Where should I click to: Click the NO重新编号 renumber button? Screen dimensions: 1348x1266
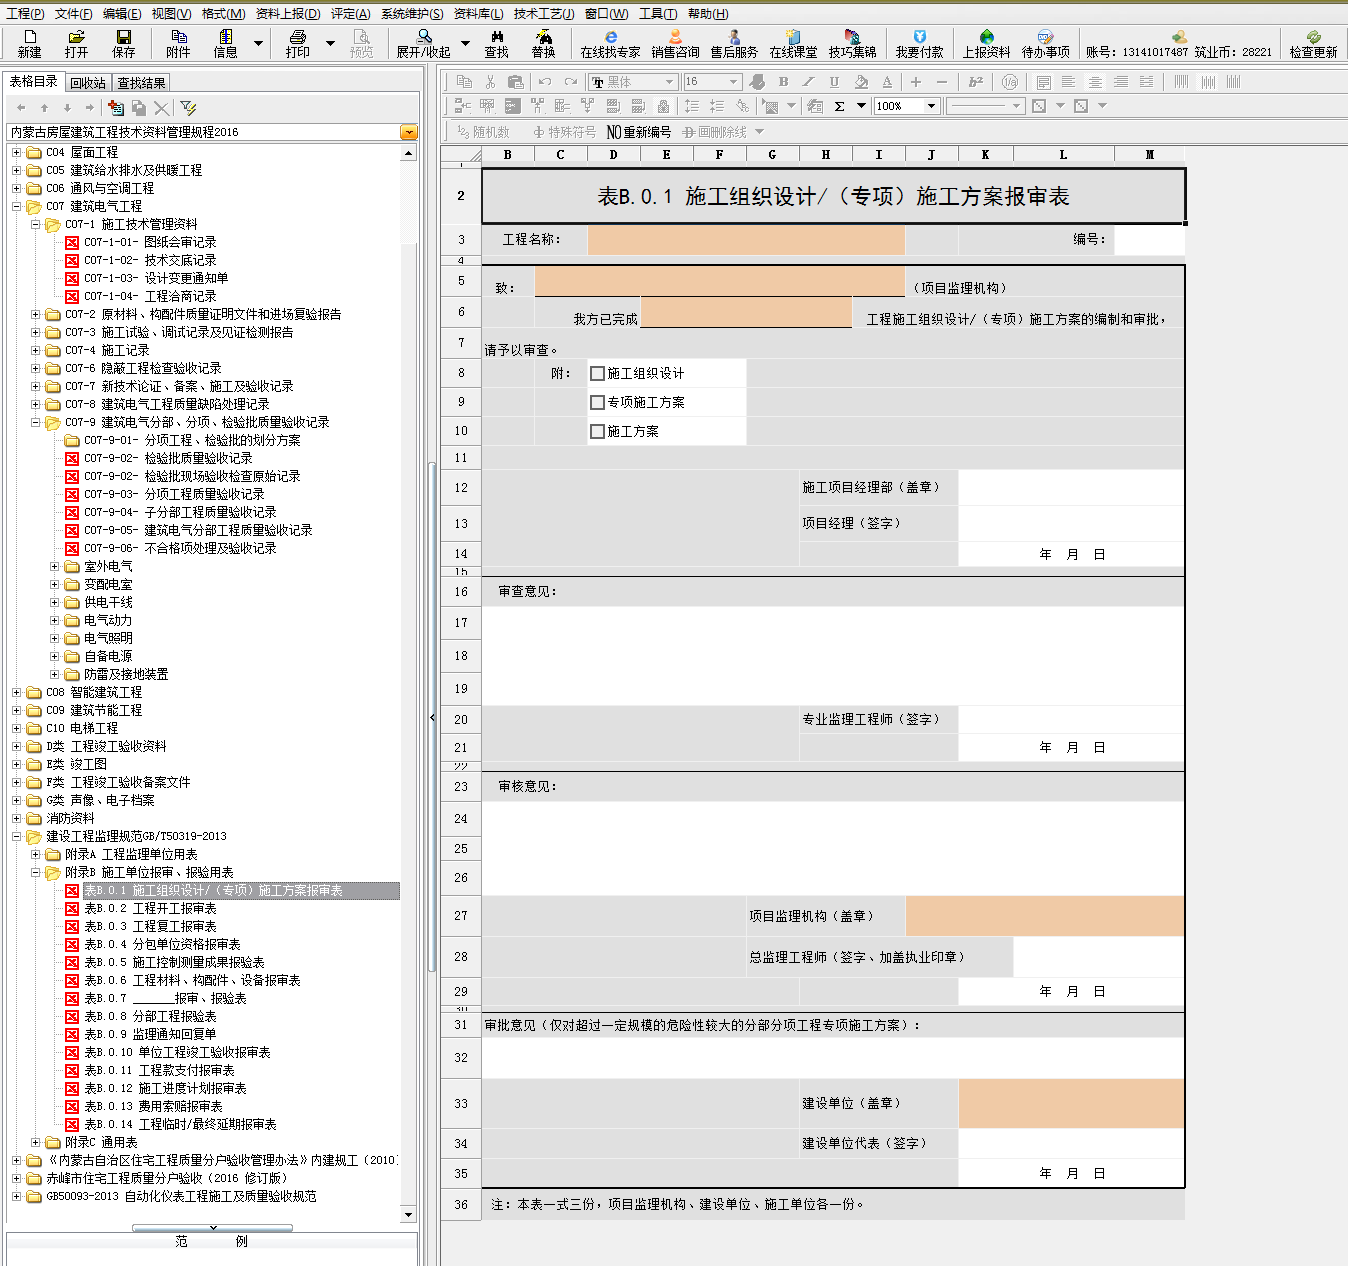tap(639, 132)
